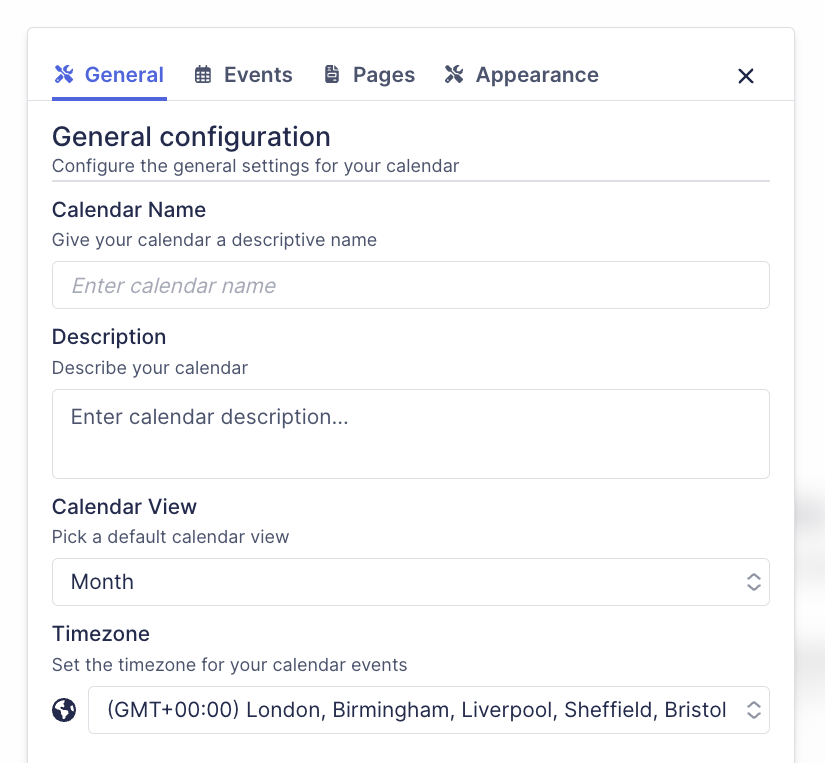Focus the Enter calendar name field

[x=410, y=285]
